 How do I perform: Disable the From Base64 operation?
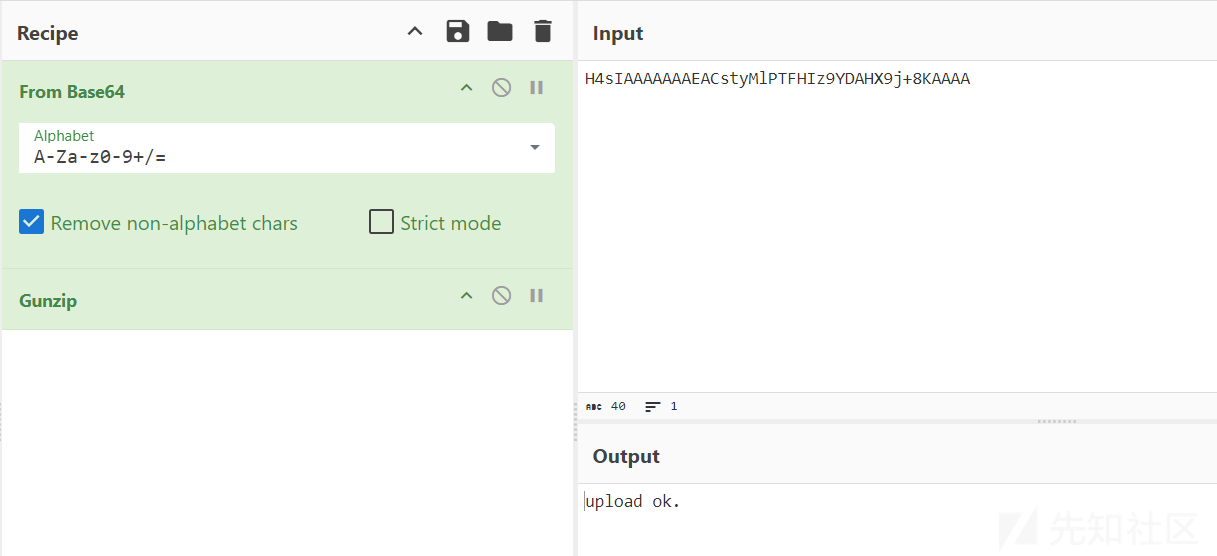click(x=502, y=88)
